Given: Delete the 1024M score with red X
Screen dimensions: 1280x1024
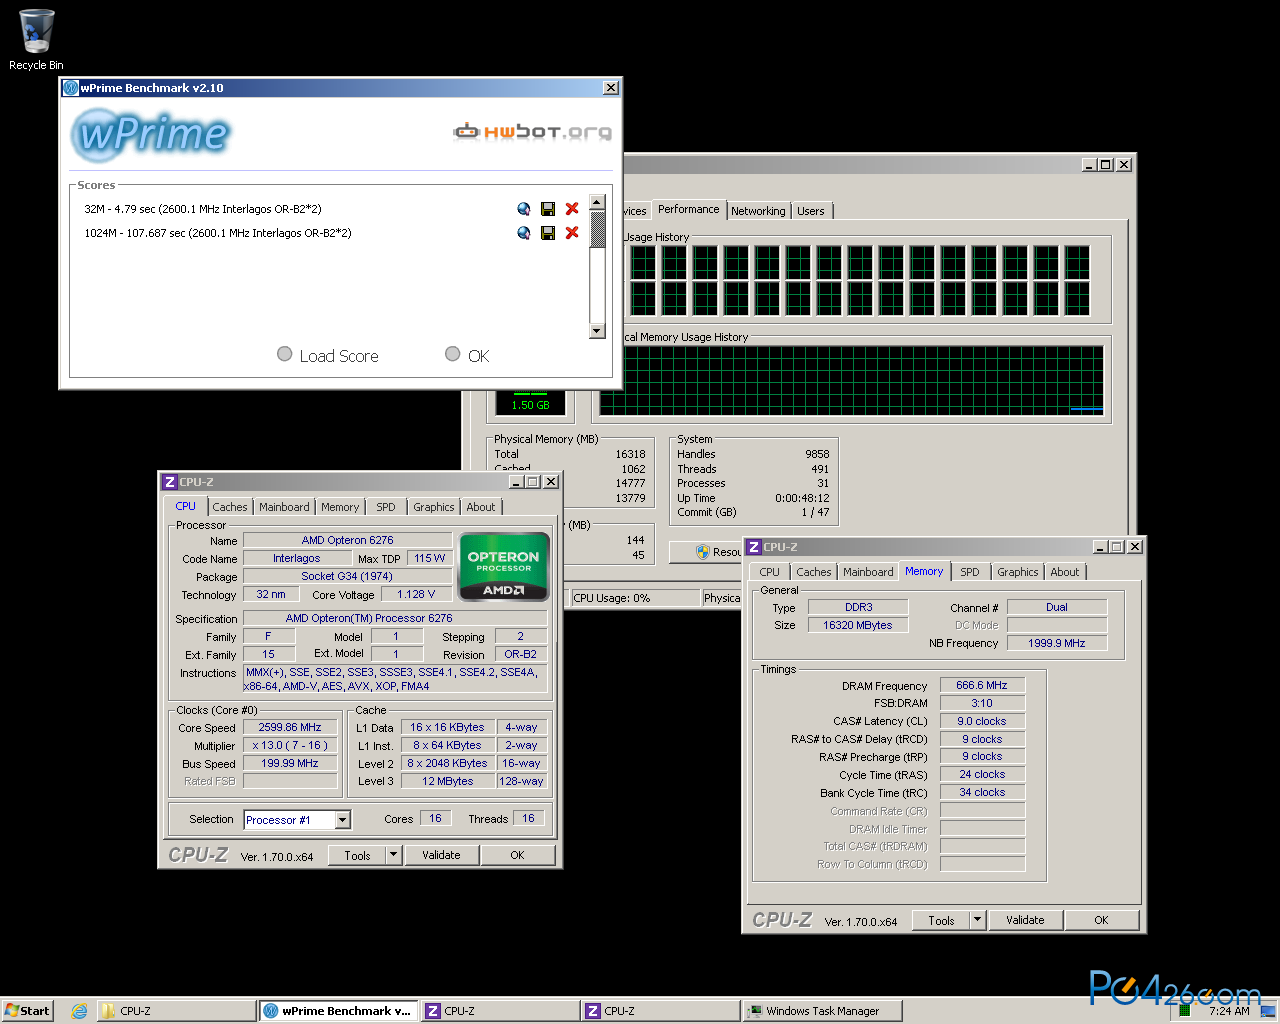Looking at the screenshot, I should pyautogui.click(x=572, y=233).
